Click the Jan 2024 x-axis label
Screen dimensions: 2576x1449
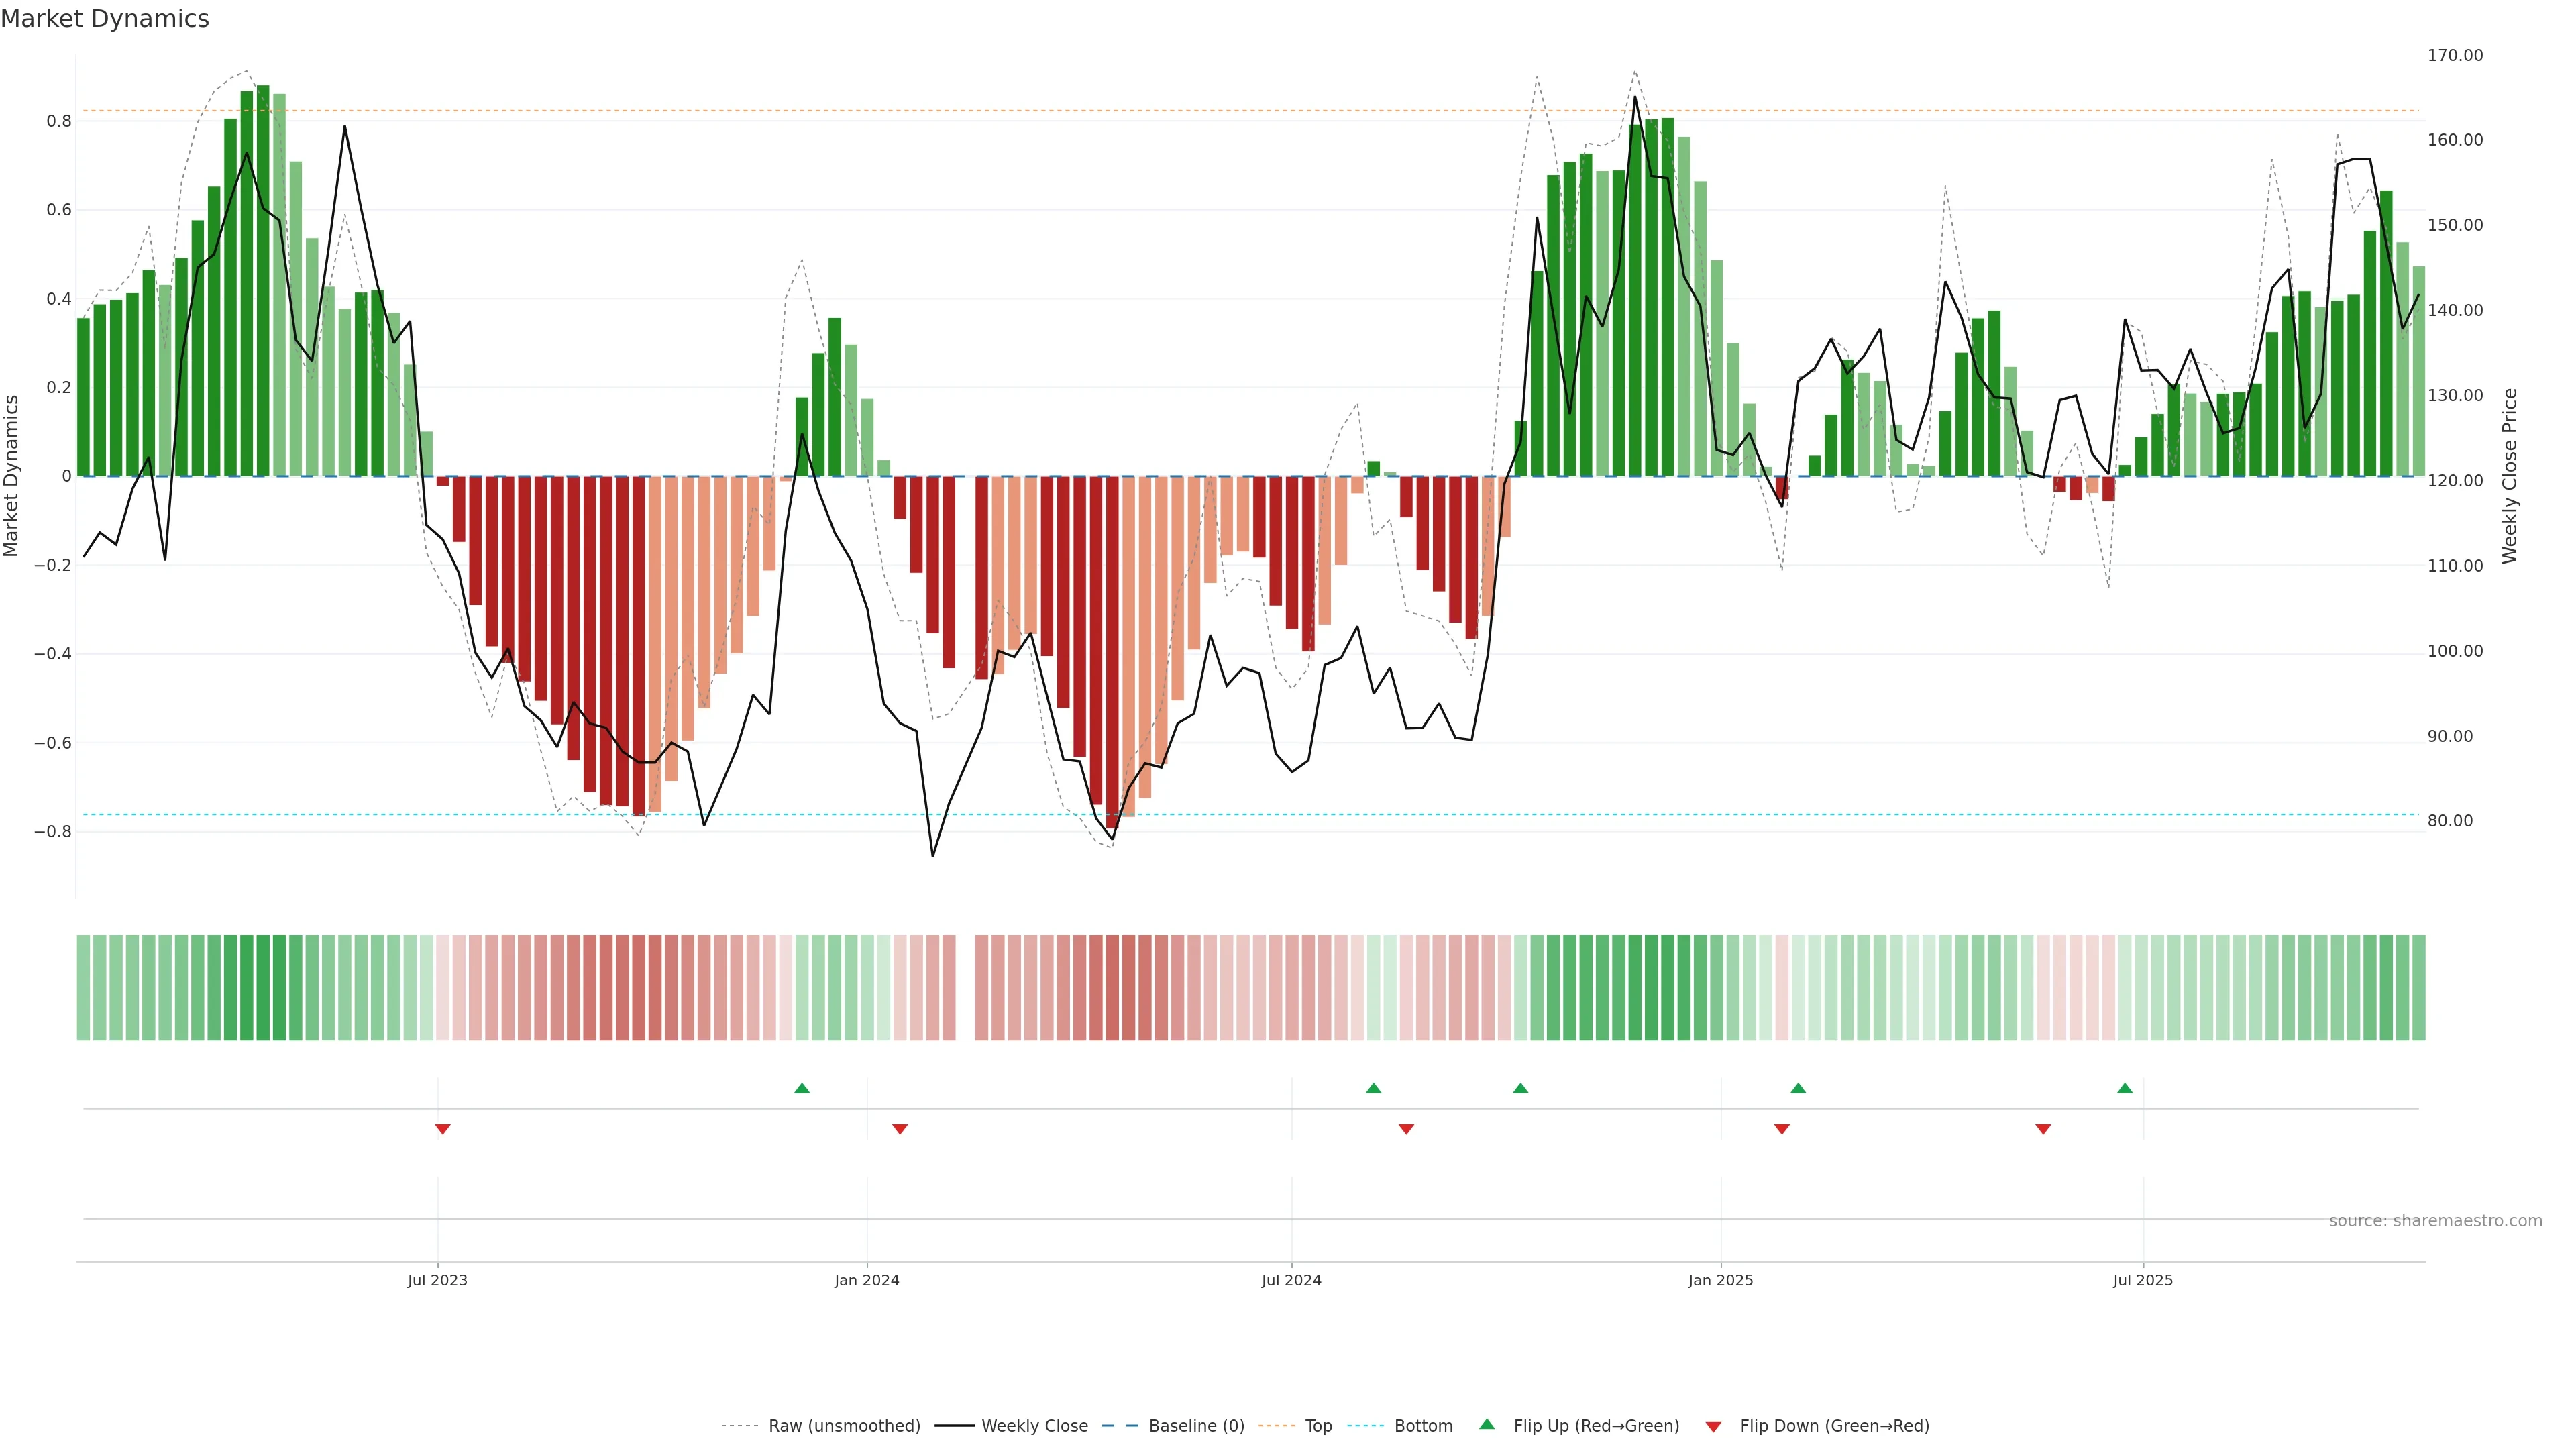[866, 1280]
